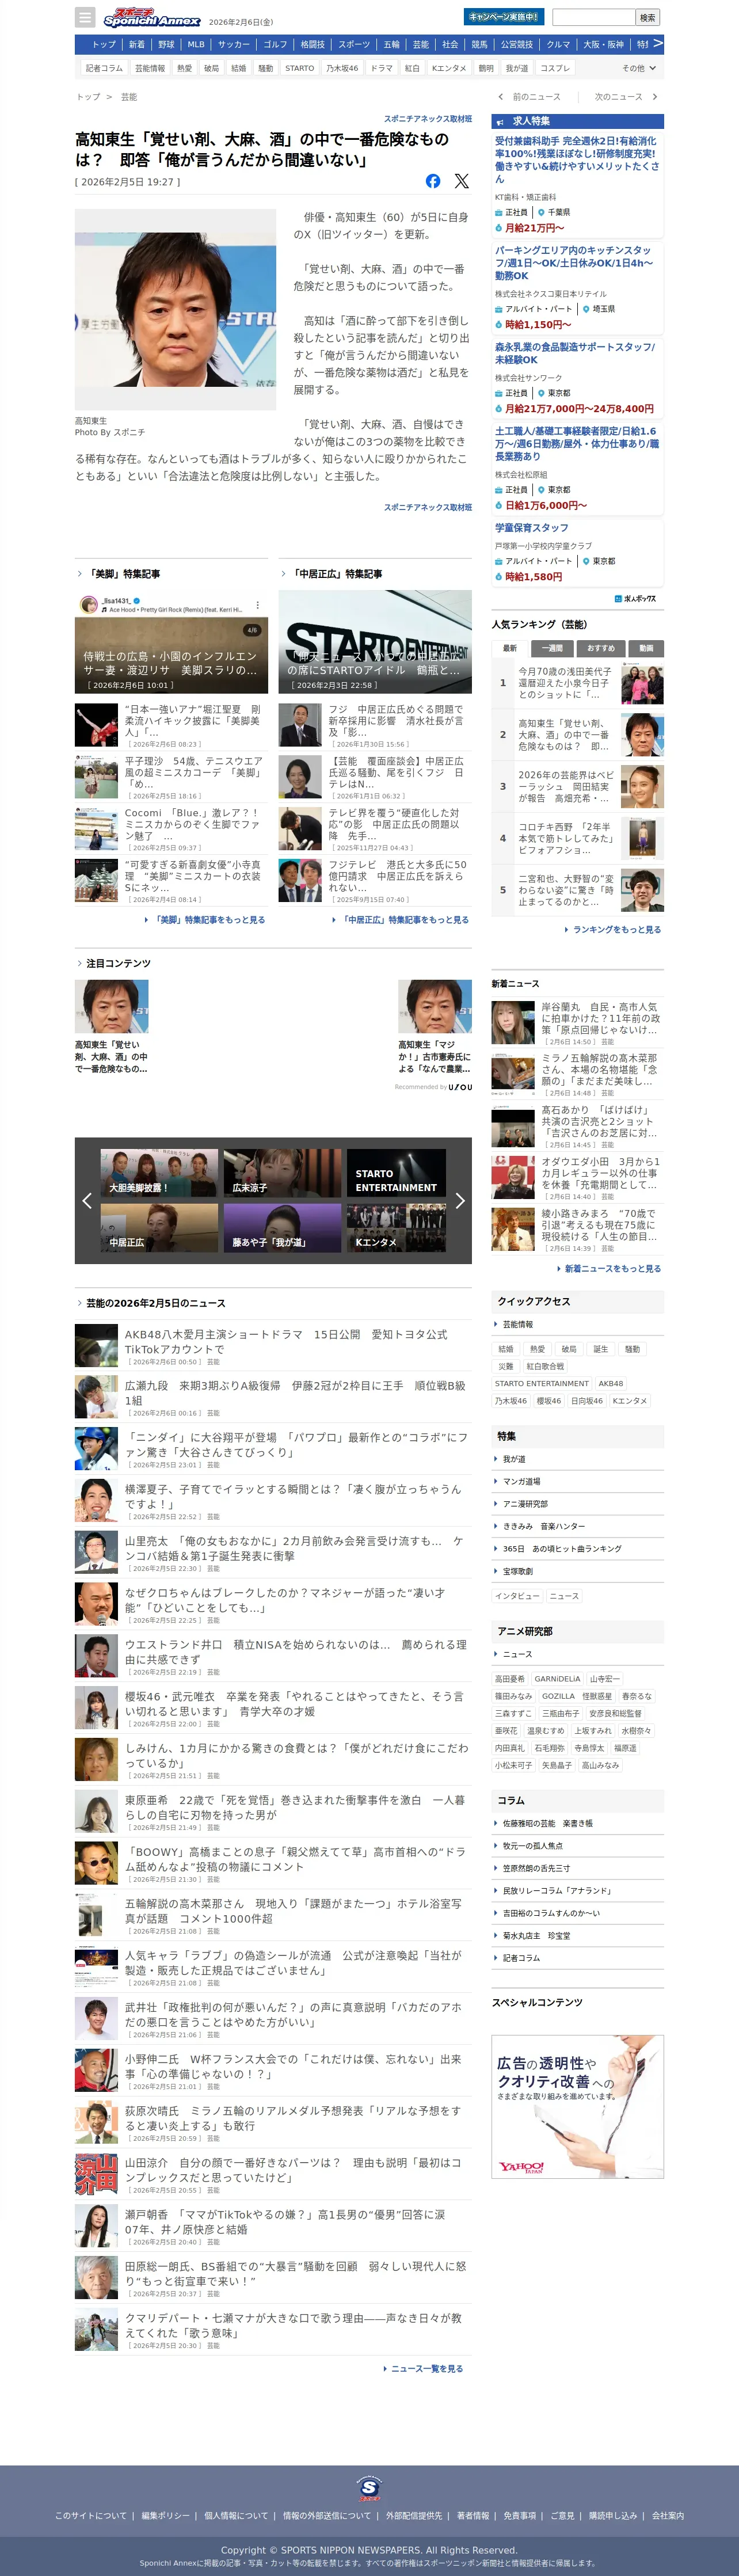
Task: Expand 記者コラム column item
Action: tap(577, 1957)
